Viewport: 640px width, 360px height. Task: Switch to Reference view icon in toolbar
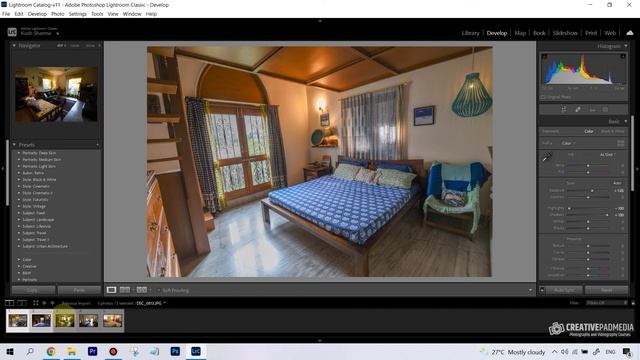click(125, 290)
